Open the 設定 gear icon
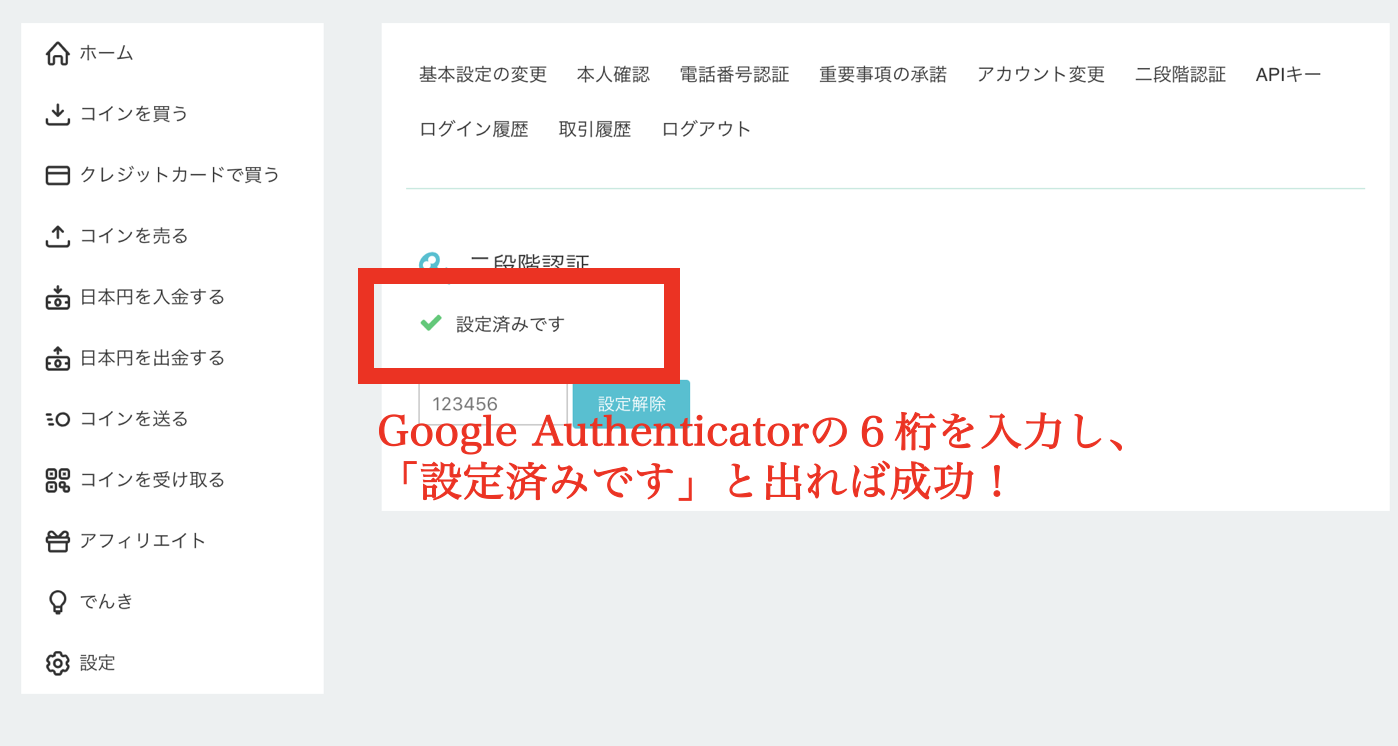Viewport: 1398px width, 746px height. click(58, 663)
